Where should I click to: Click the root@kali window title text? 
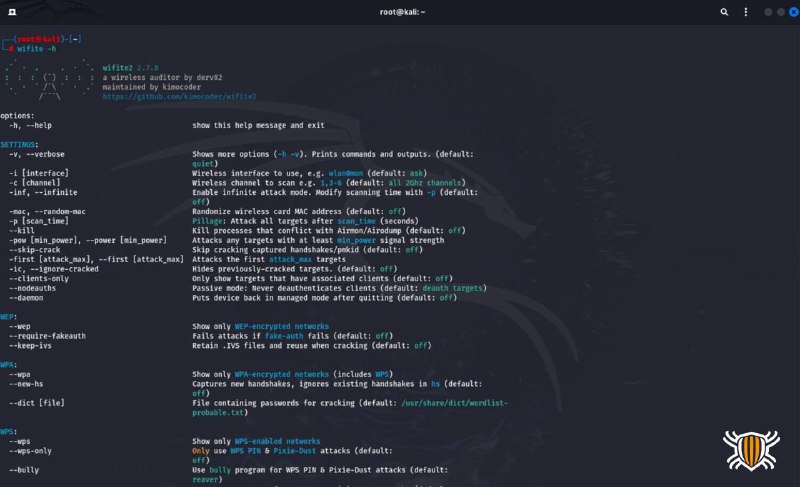coord(402,12)
